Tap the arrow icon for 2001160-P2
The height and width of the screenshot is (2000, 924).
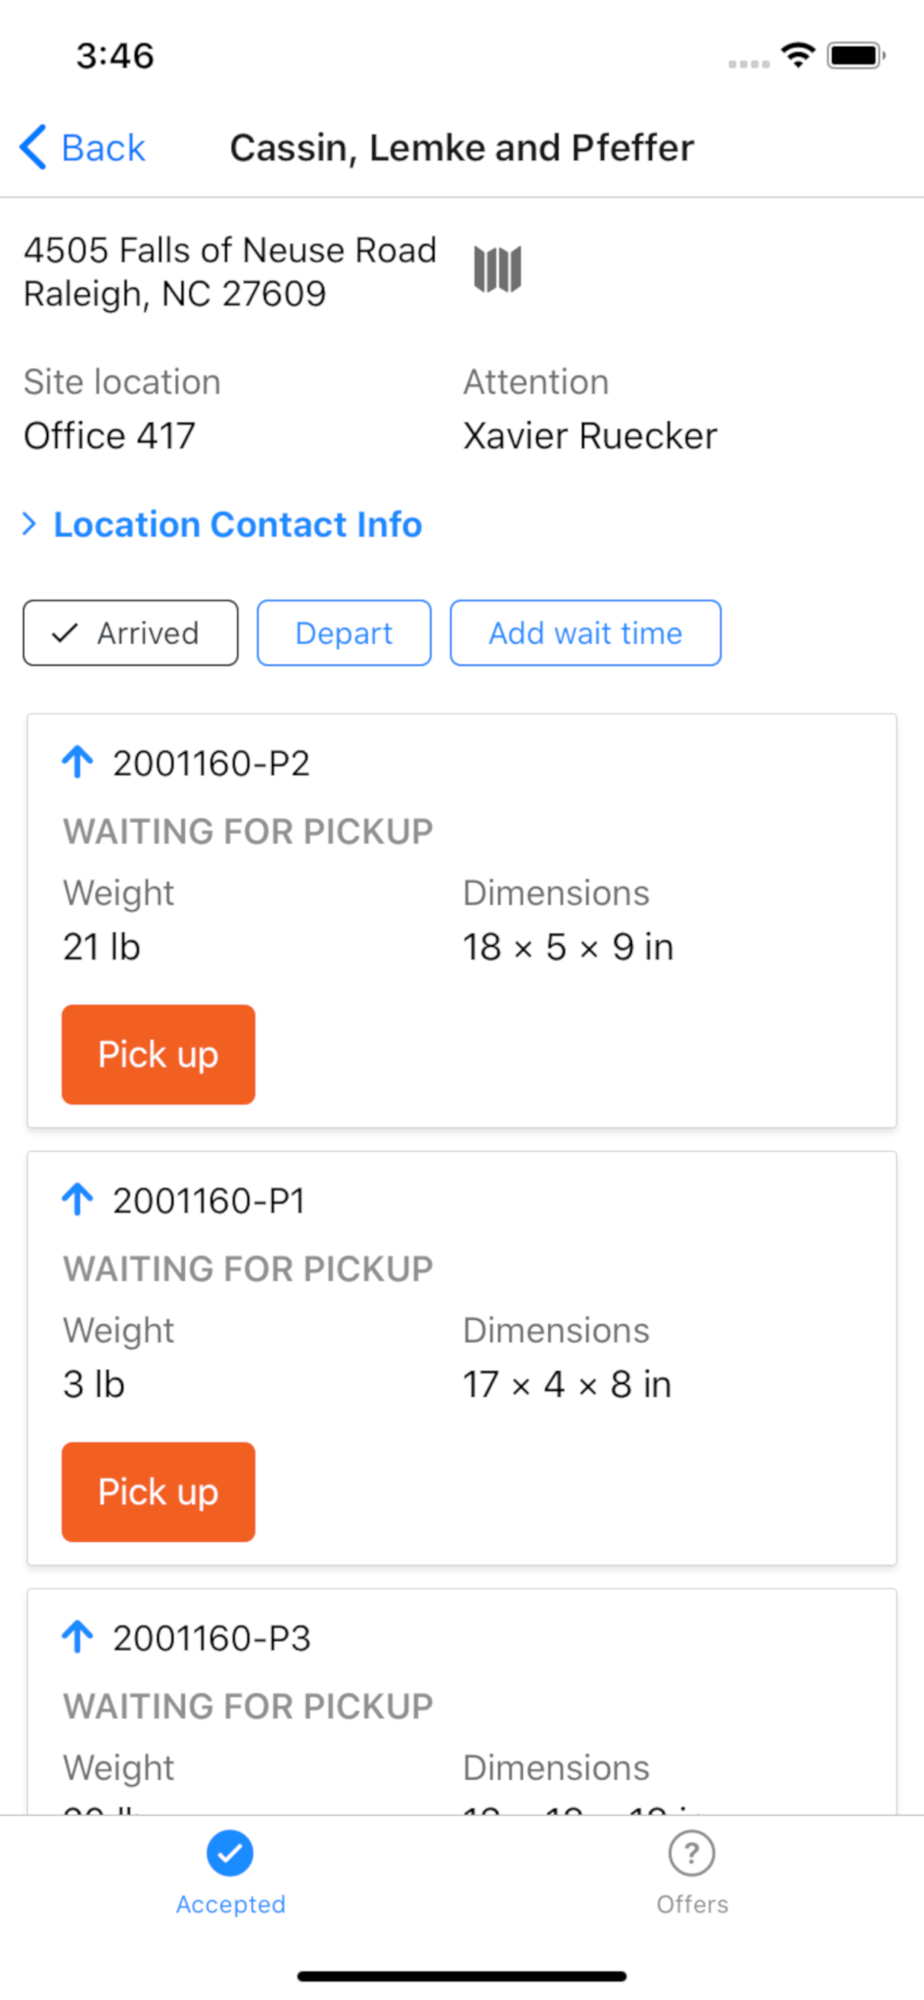[78, 762]
